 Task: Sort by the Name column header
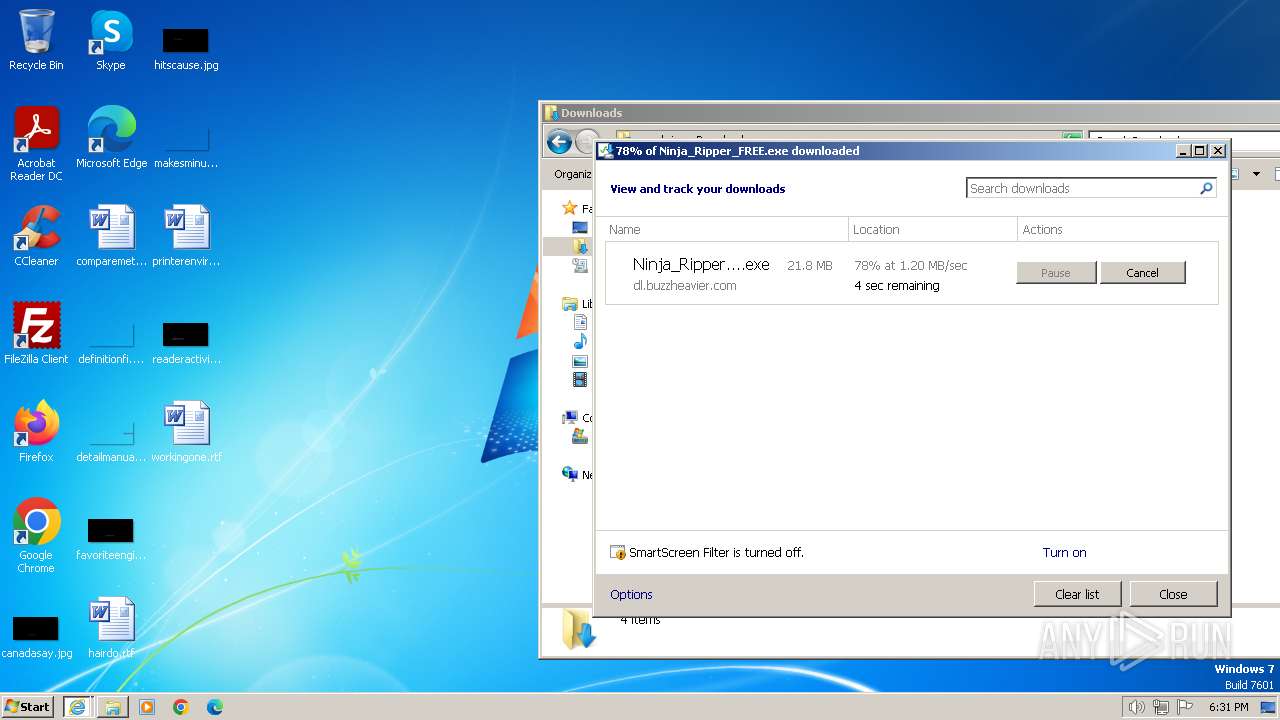pos(726,229)
